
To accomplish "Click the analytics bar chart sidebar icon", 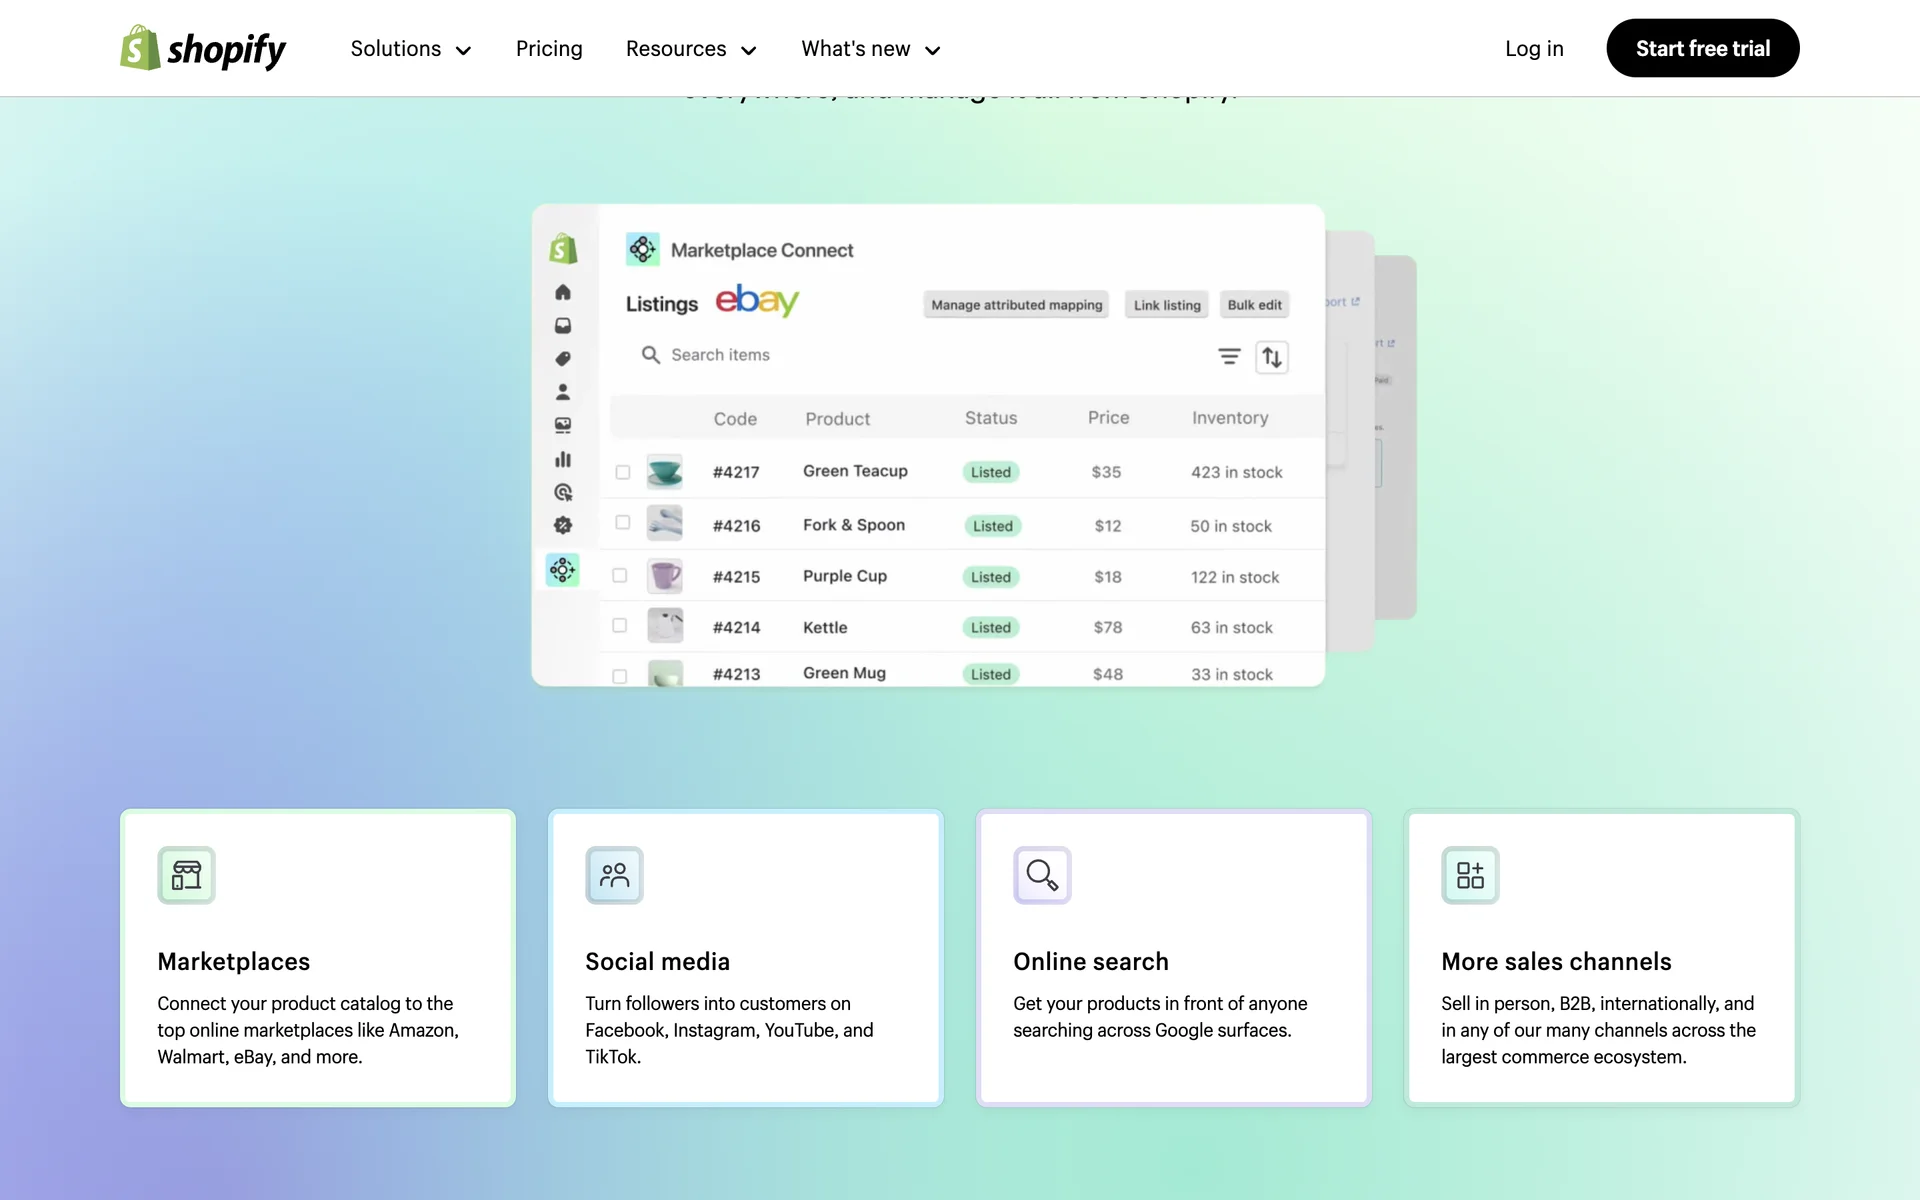I will click(563, 459).
